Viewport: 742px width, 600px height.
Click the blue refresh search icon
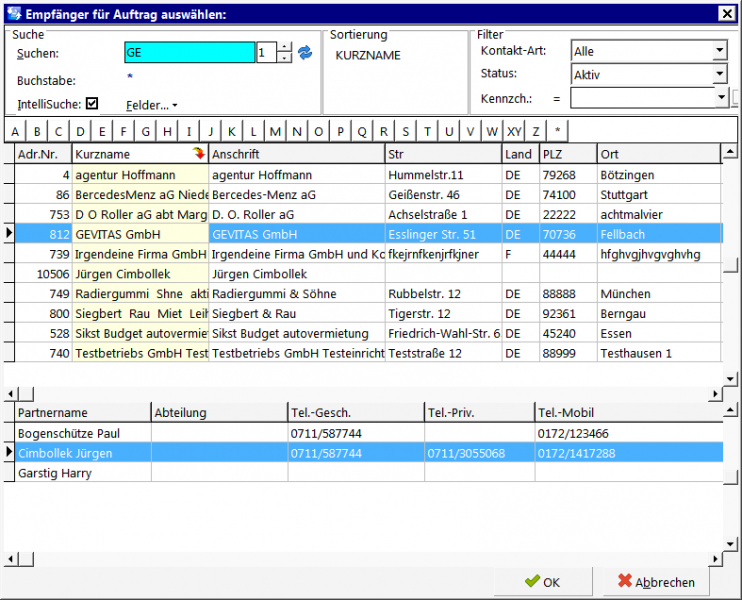tap(305, 53)
